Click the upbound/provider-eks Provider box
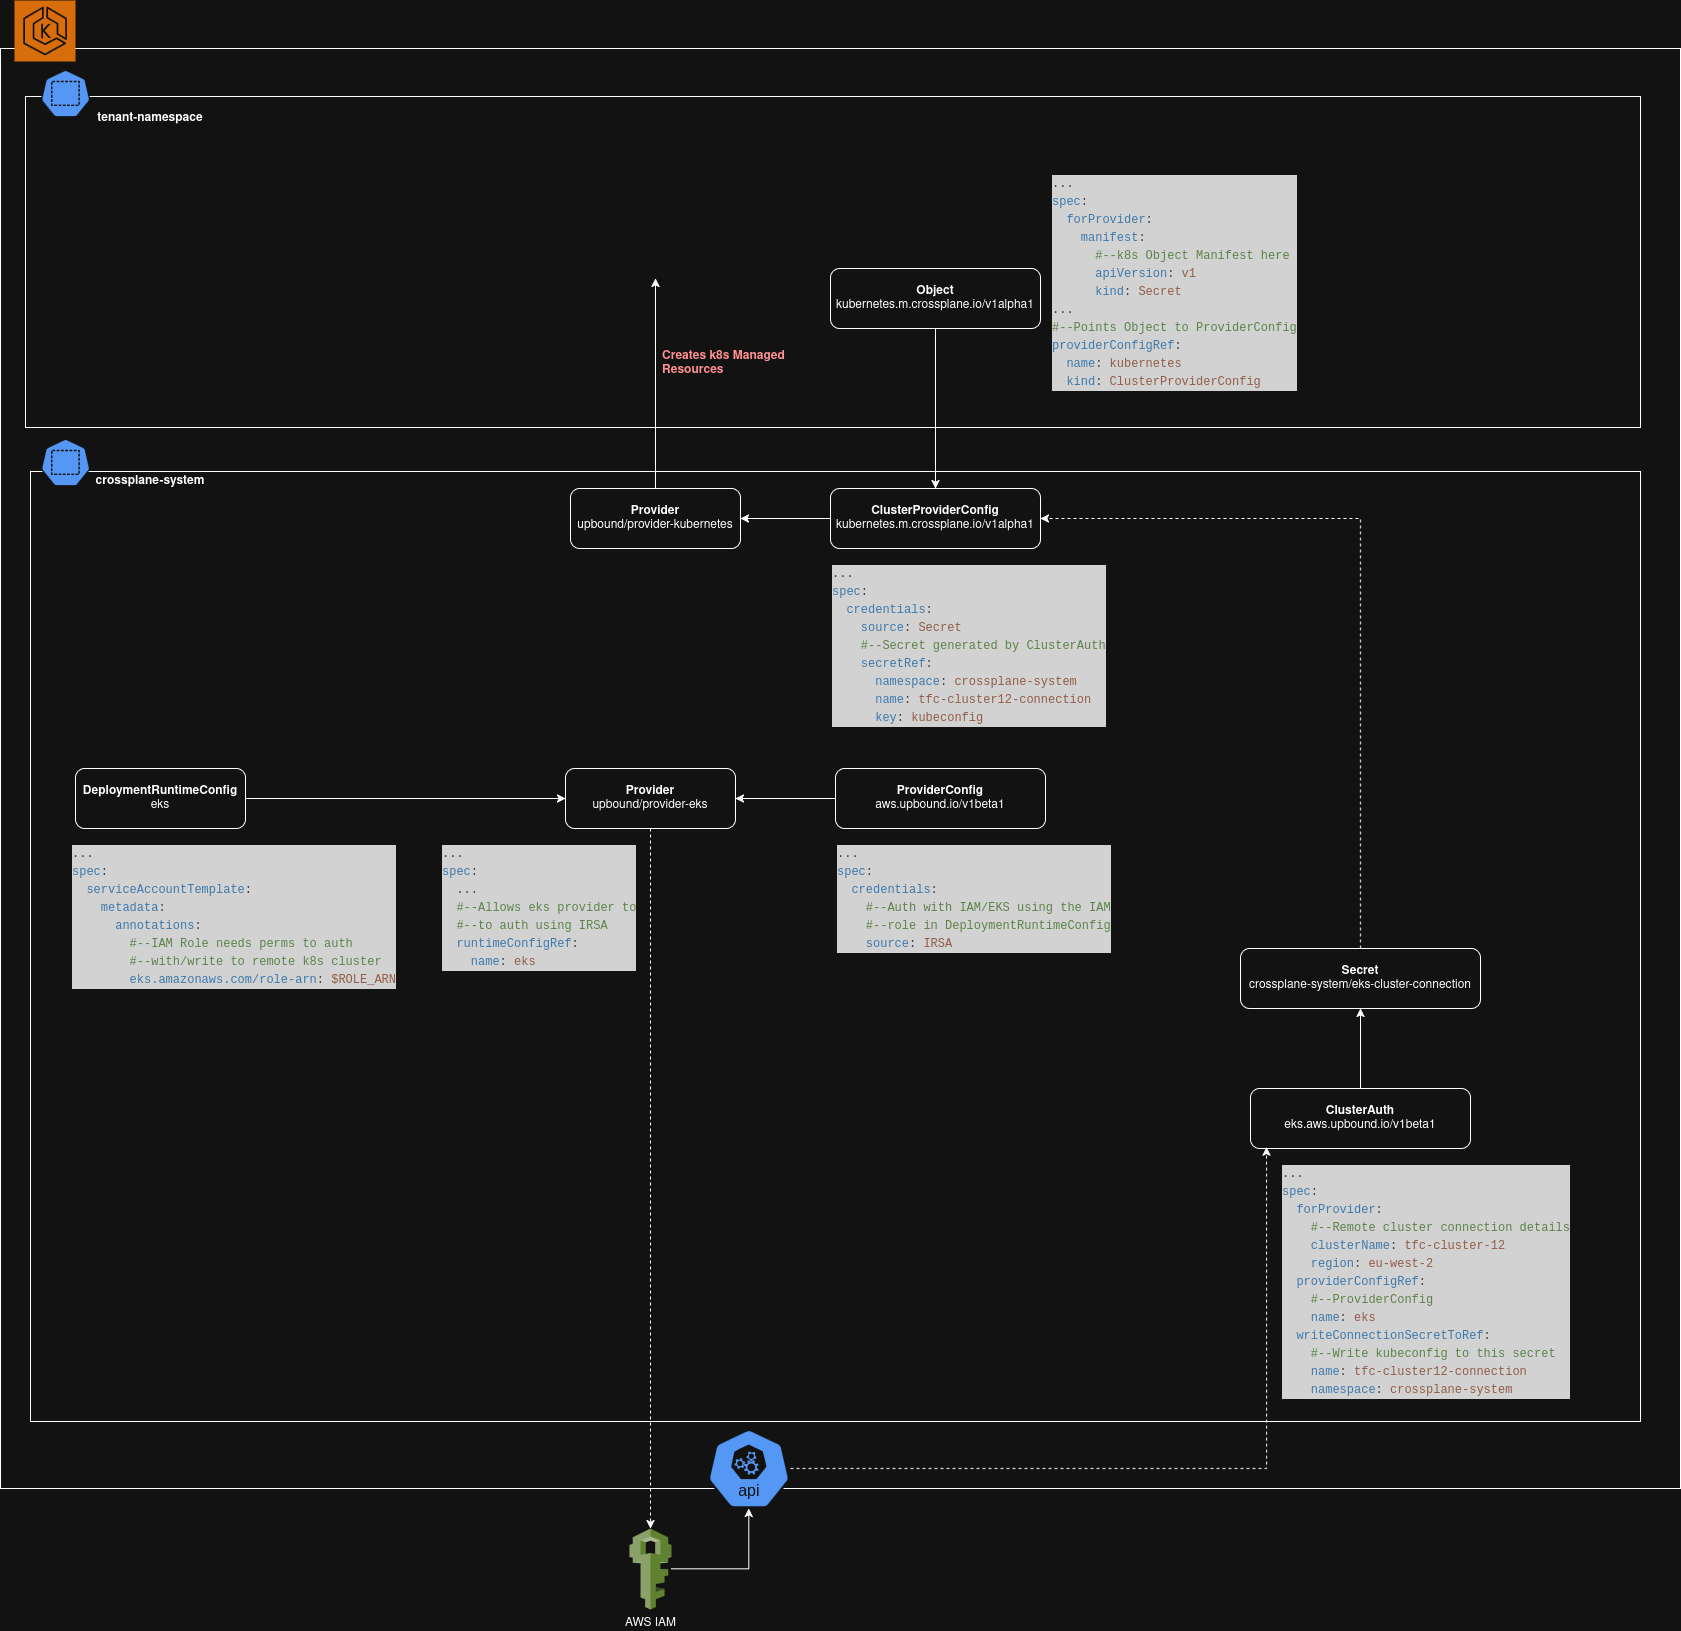1681x1631 pixels. click(x=650, y=798)
